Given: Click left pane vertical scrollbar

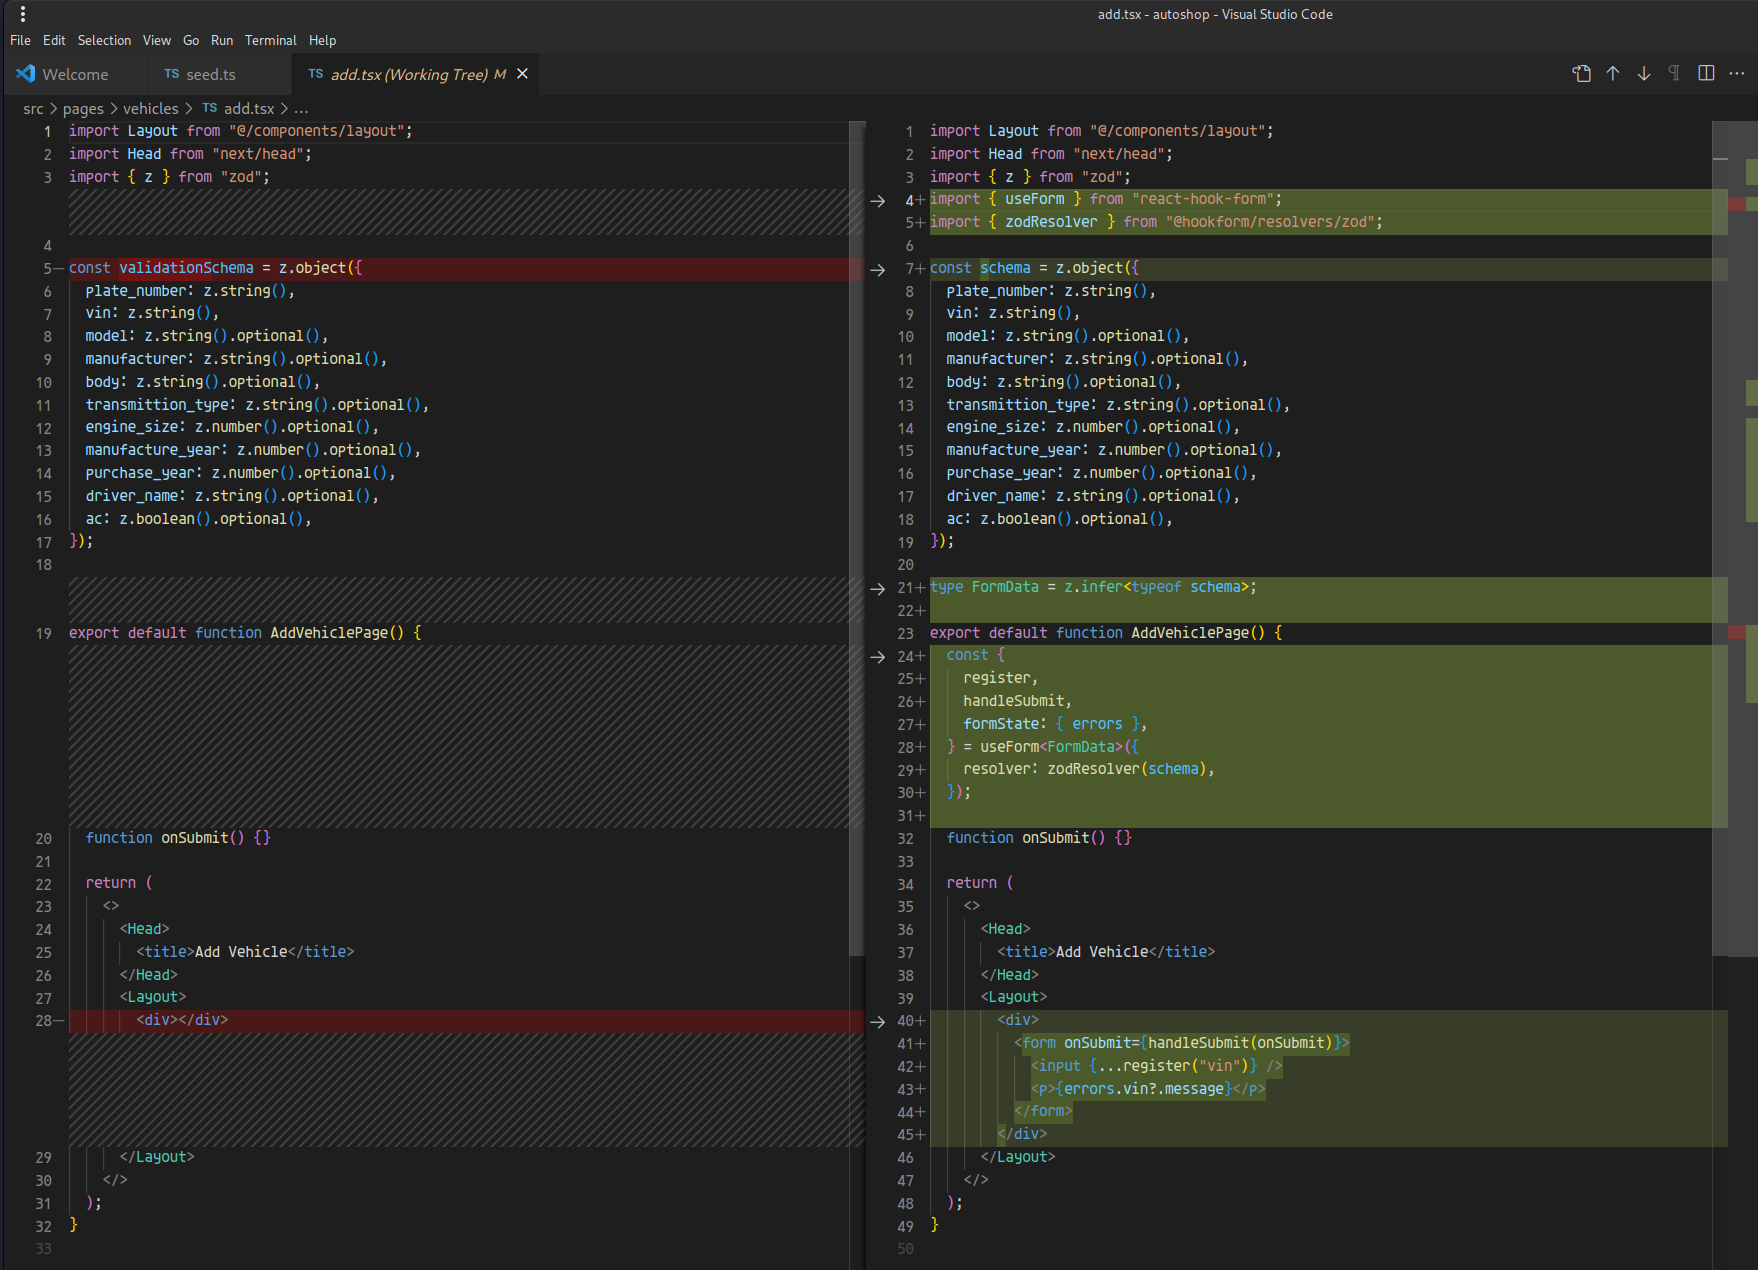Looking at the screenshot, I should pyautogui.click(x=856, y=538).
